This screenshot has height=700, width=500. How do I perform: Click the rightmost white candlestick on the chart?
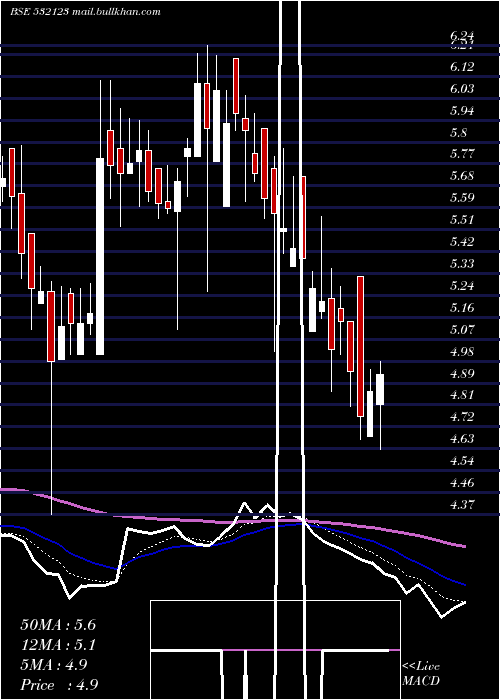380,390
